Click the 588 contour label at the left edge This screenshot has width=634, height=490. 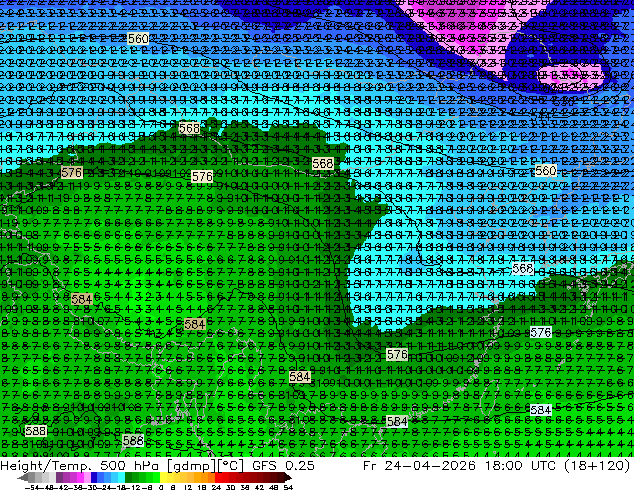point(36,431)
